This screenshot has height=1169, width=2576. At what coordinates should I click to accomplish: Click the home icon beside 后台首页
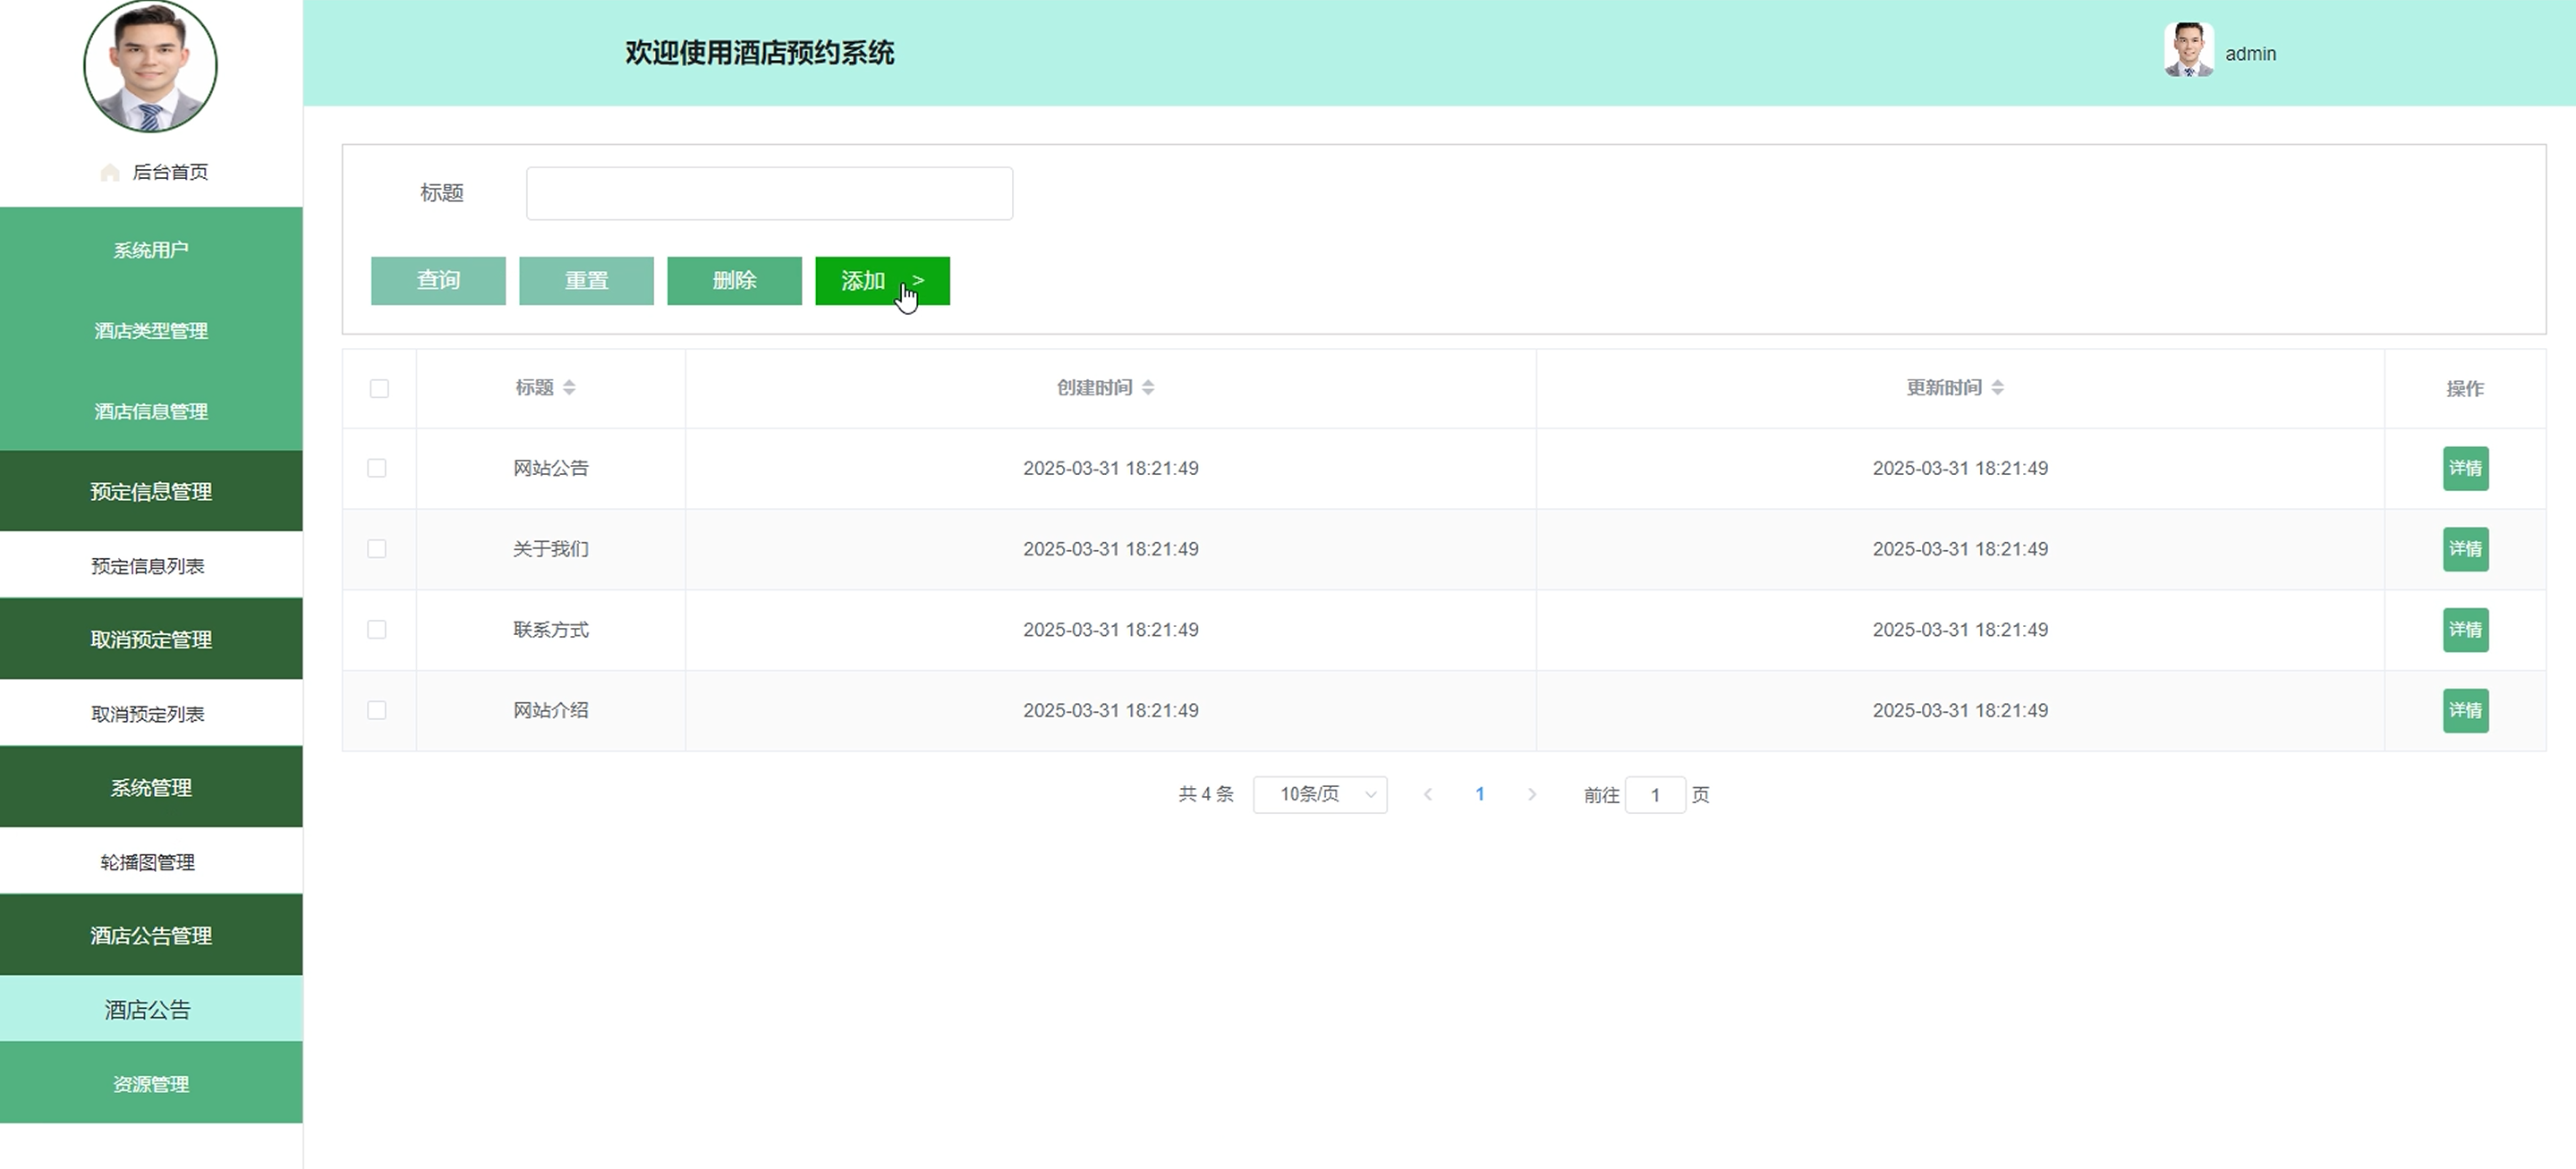click(110, 173)
